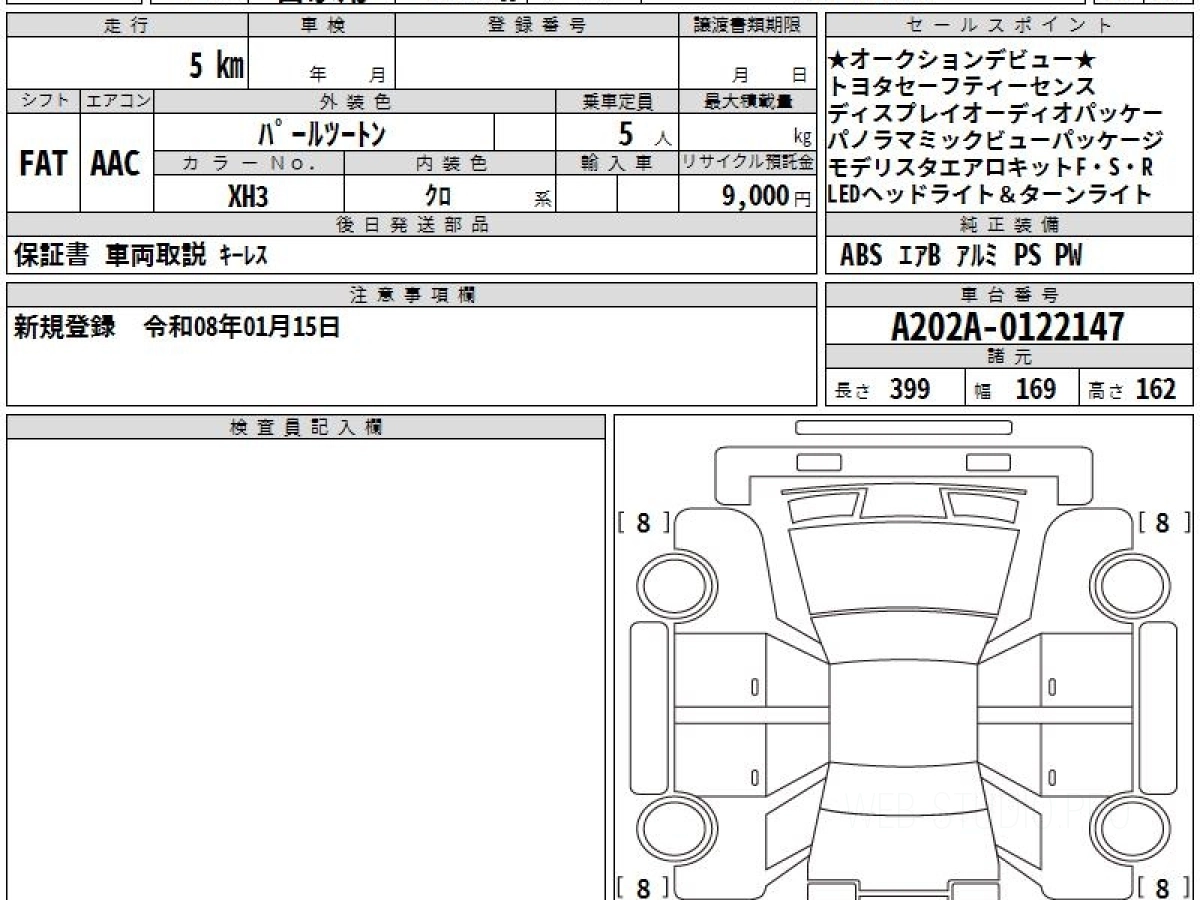Image resolution: width=1200 pixels, height=900 pixels.
Task: Click the 後日発送部品 header
Action: click(x=412, y=225)
